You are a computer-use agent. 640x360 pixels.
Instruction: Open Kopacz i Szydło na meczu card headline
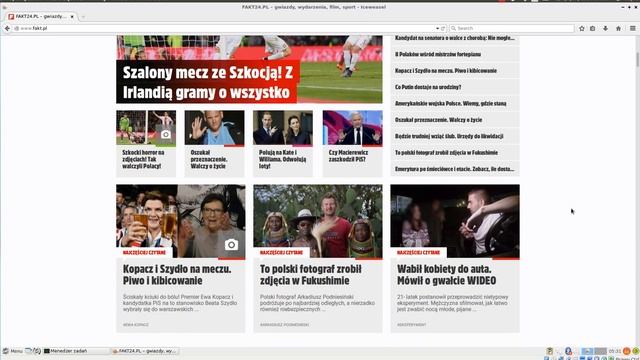click(x=177, y=275)
